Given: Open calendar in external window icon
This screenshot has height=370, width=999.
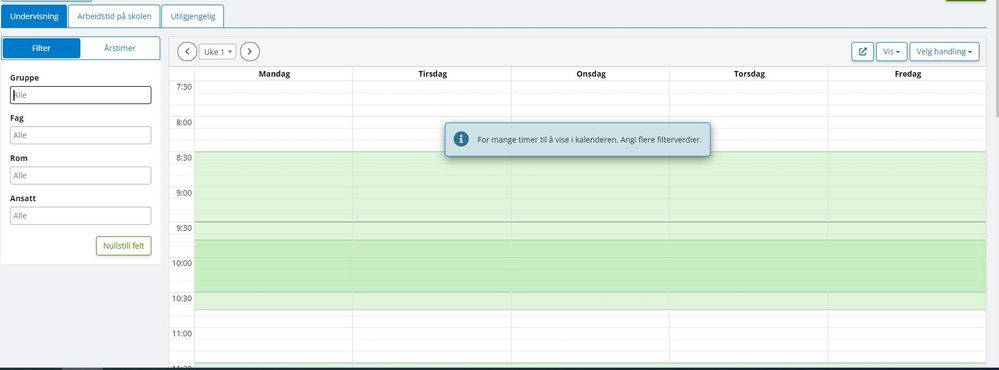Looking at the screenshot, I should (863, 52).
